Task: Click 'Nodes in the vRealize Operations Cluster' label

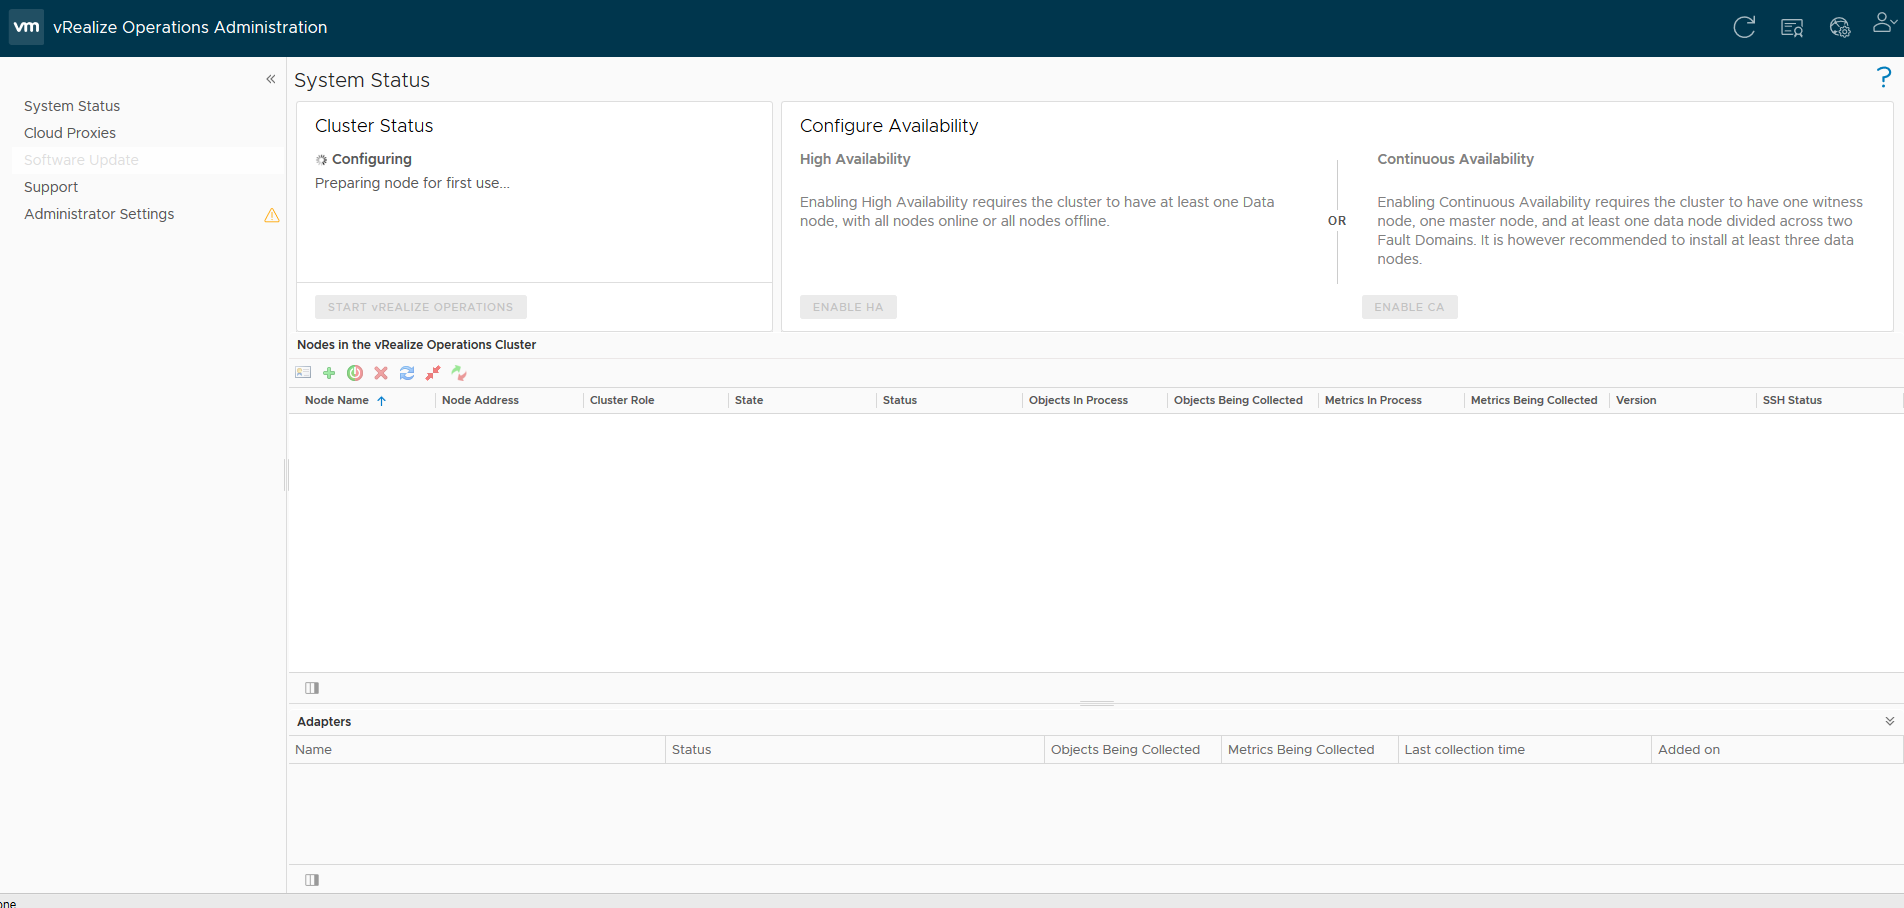Action: pyautogui.click(x=416, y=345)
